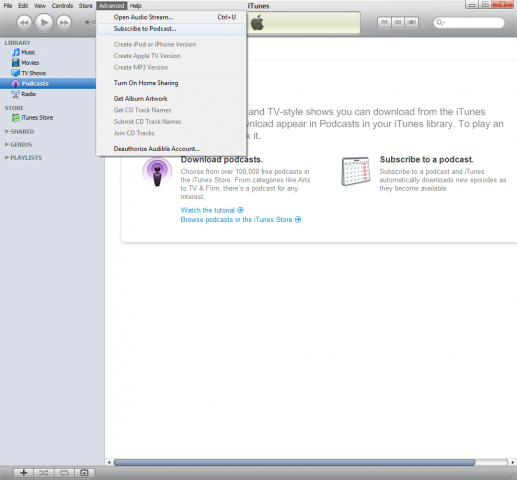Screen dimensions: 517x480
Task: Open the View menu
Action: pyautogui.click(x=40, y=6)
